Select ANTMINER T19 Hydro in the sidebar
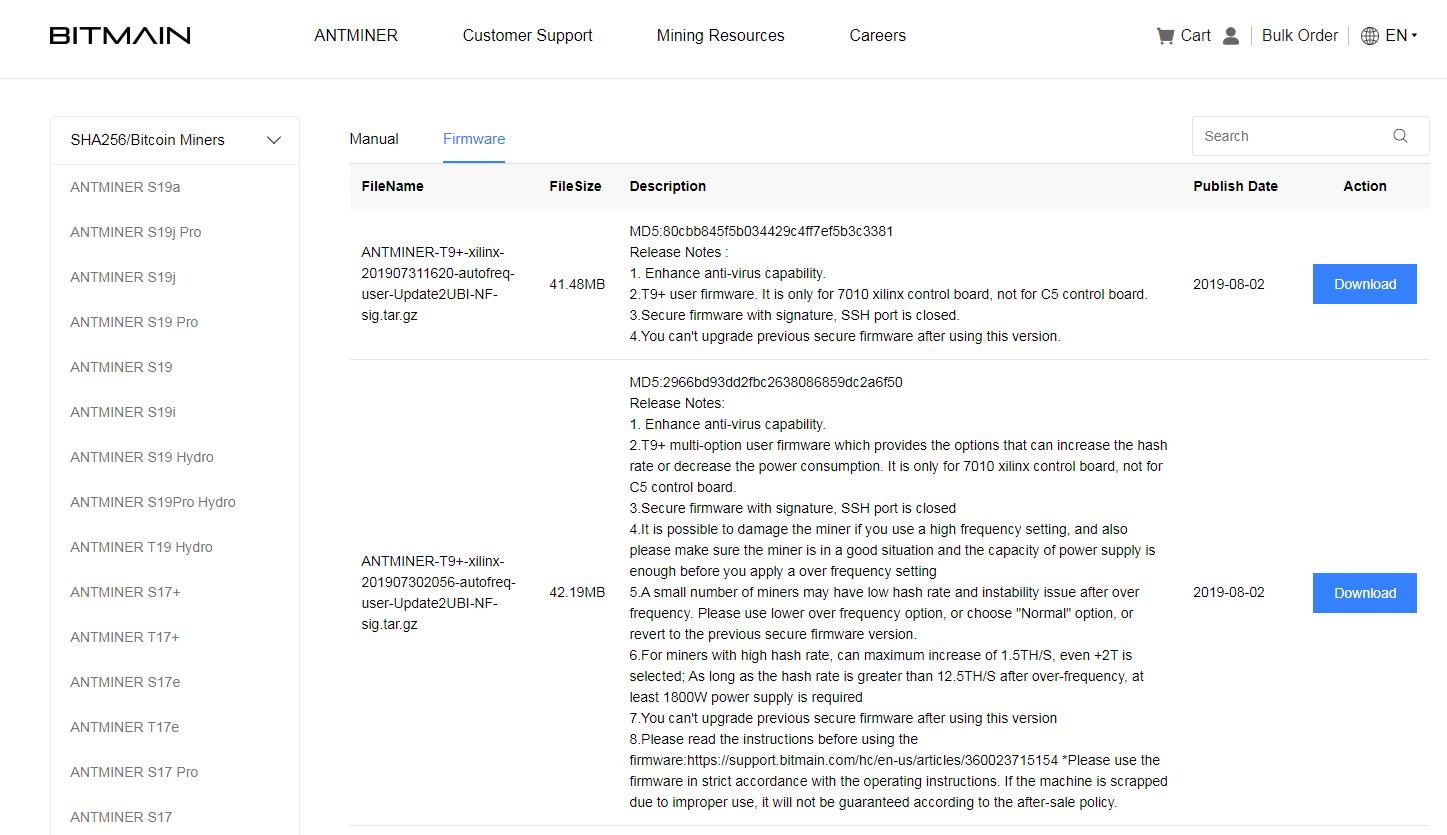The height and width of the screenshot is (835, 1447). (x=140, y=547)
